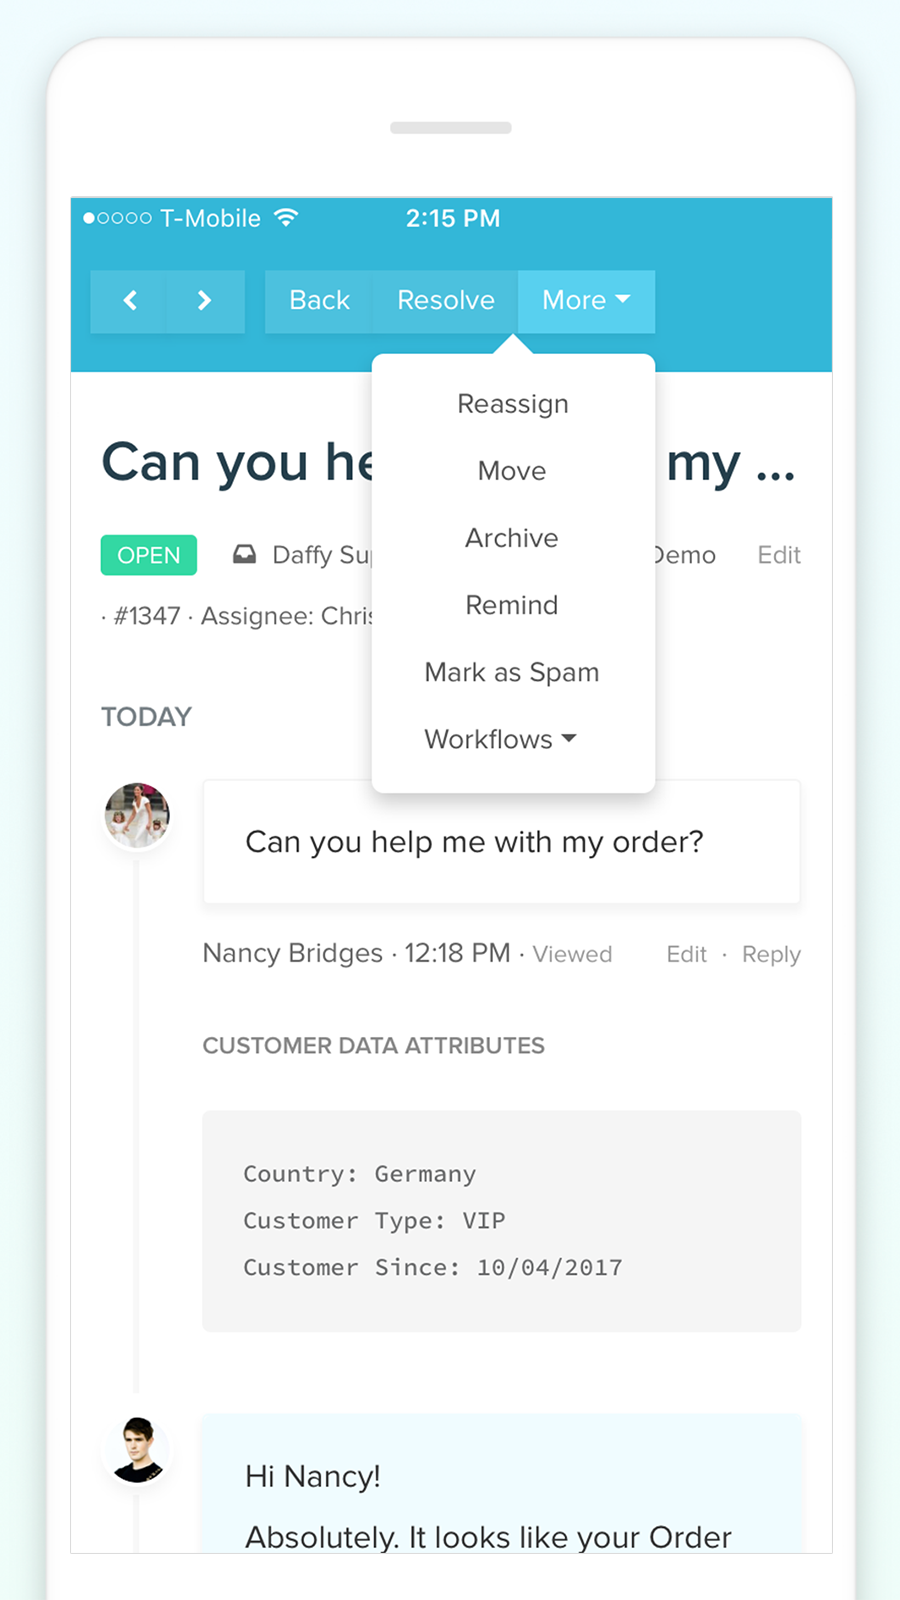The width and height of the screenshot is (900, 1600).
Task: Choose Move in the More menu
Action: 512,471
